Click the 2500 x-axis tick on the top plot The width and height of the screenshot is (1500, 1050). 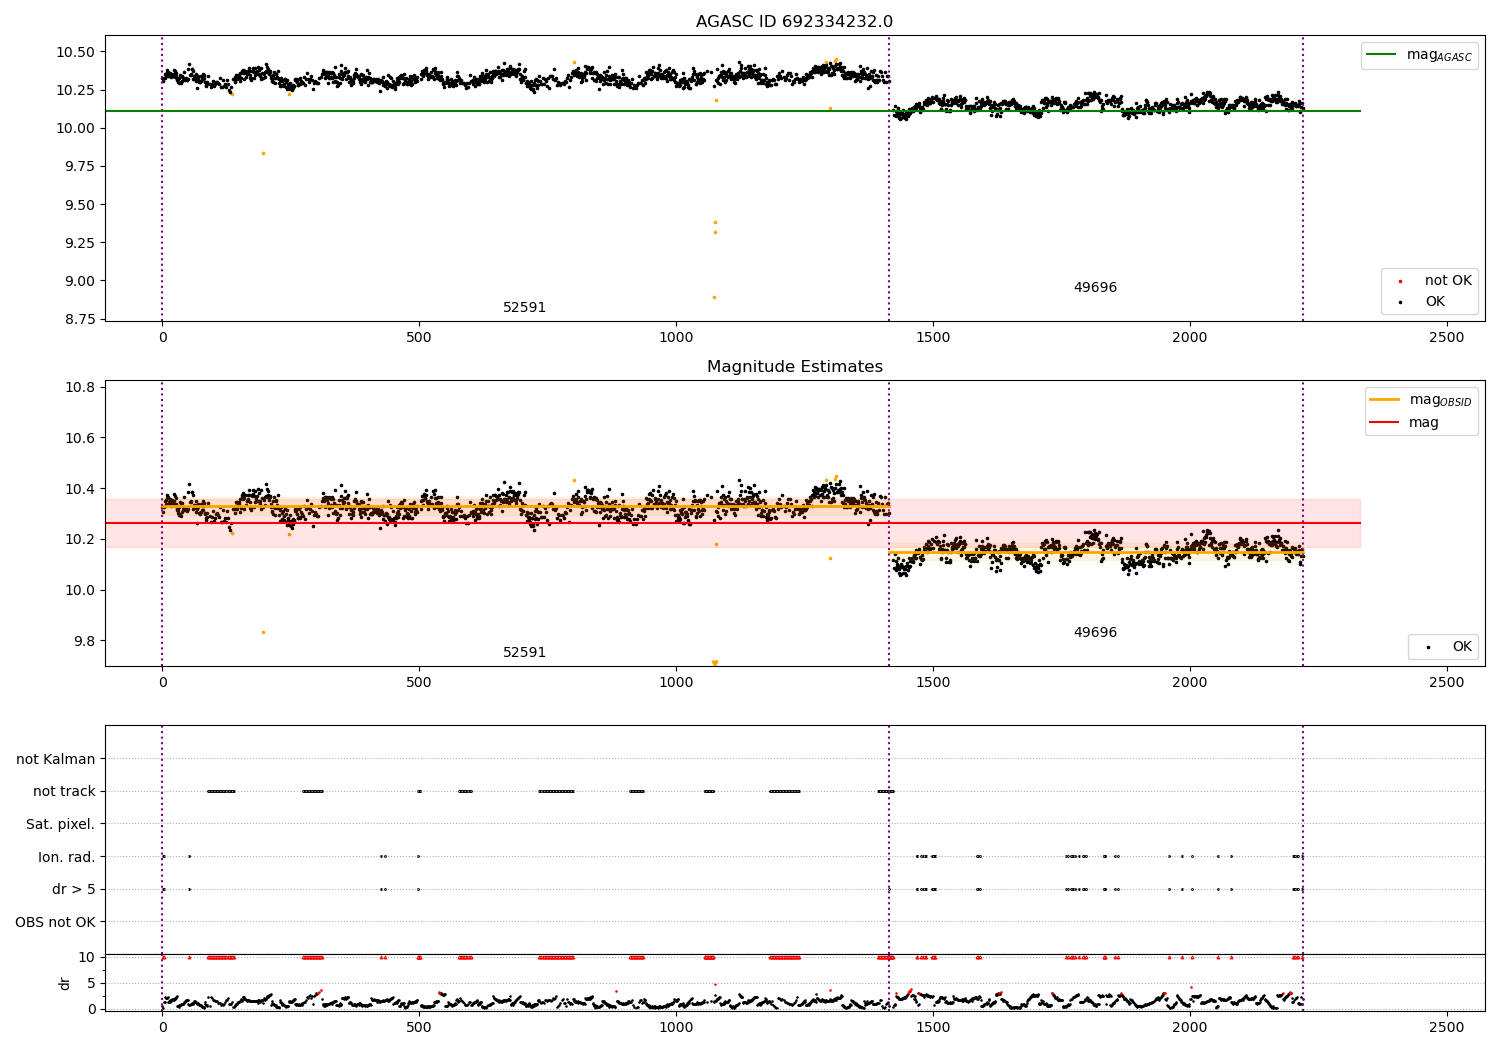pyautogui.click(x=1447, y=338)
